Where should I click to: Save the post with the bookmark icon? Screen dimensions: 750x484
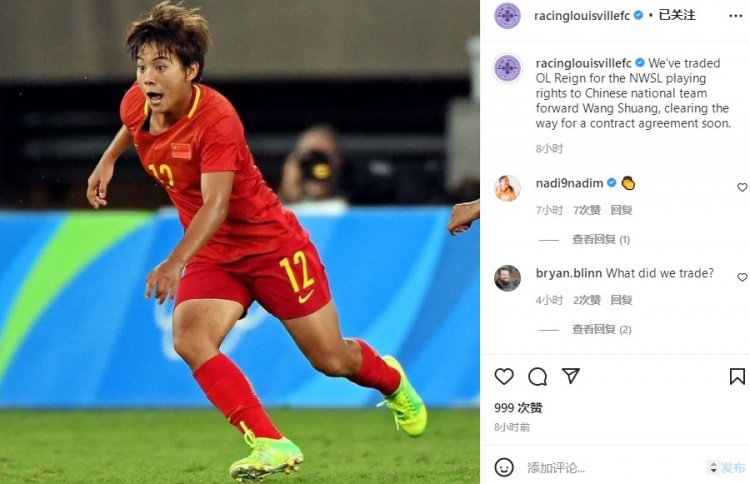click(x=737, y=376)
